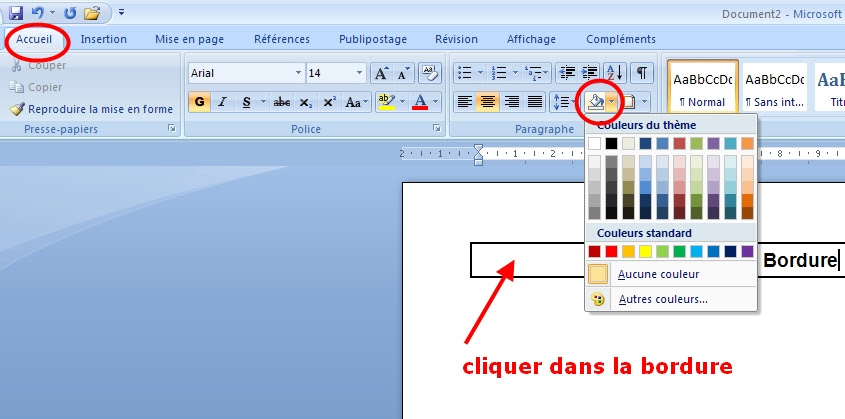Viewport: 845px width, 419px height.
Task: Click the indent marker on the ruler
Action: pos(479,155)
